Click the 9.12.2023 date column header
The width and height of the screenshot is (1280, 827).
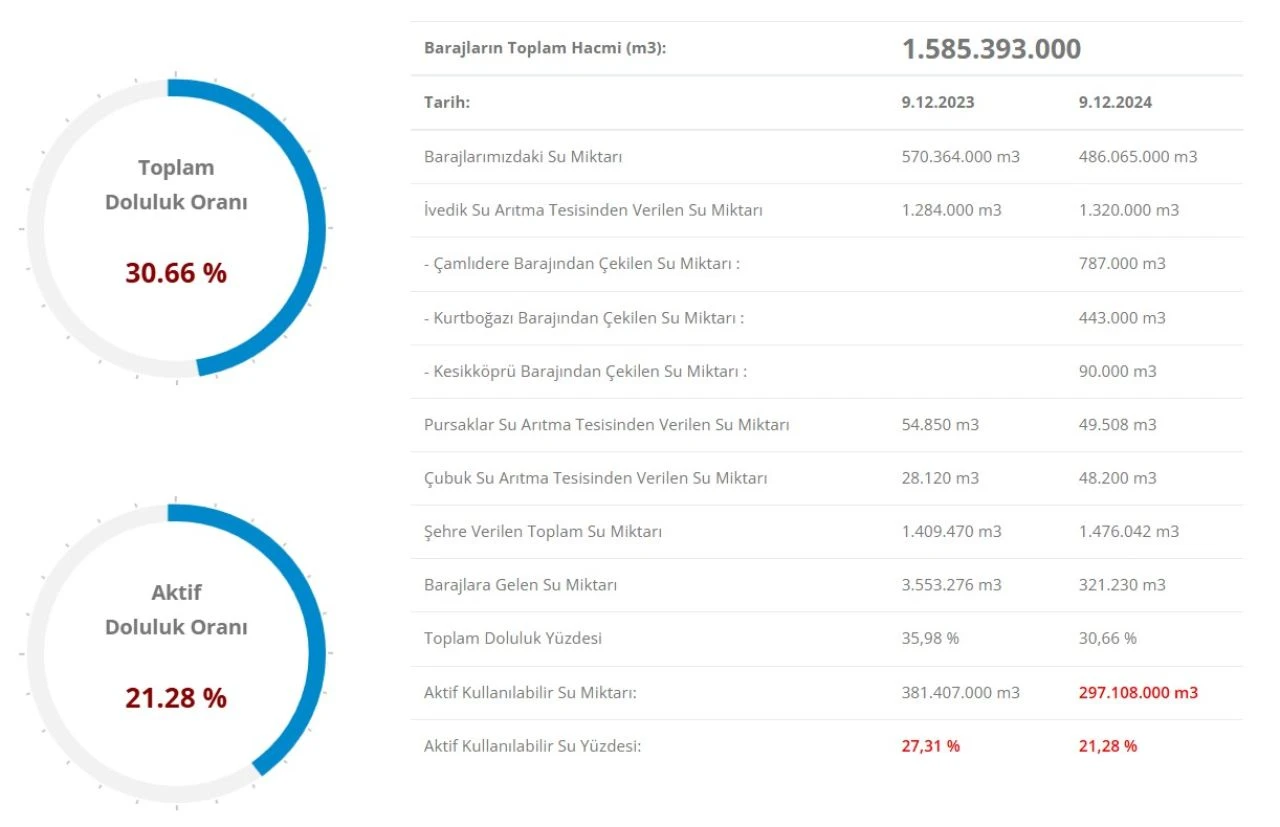pos(937,103)
